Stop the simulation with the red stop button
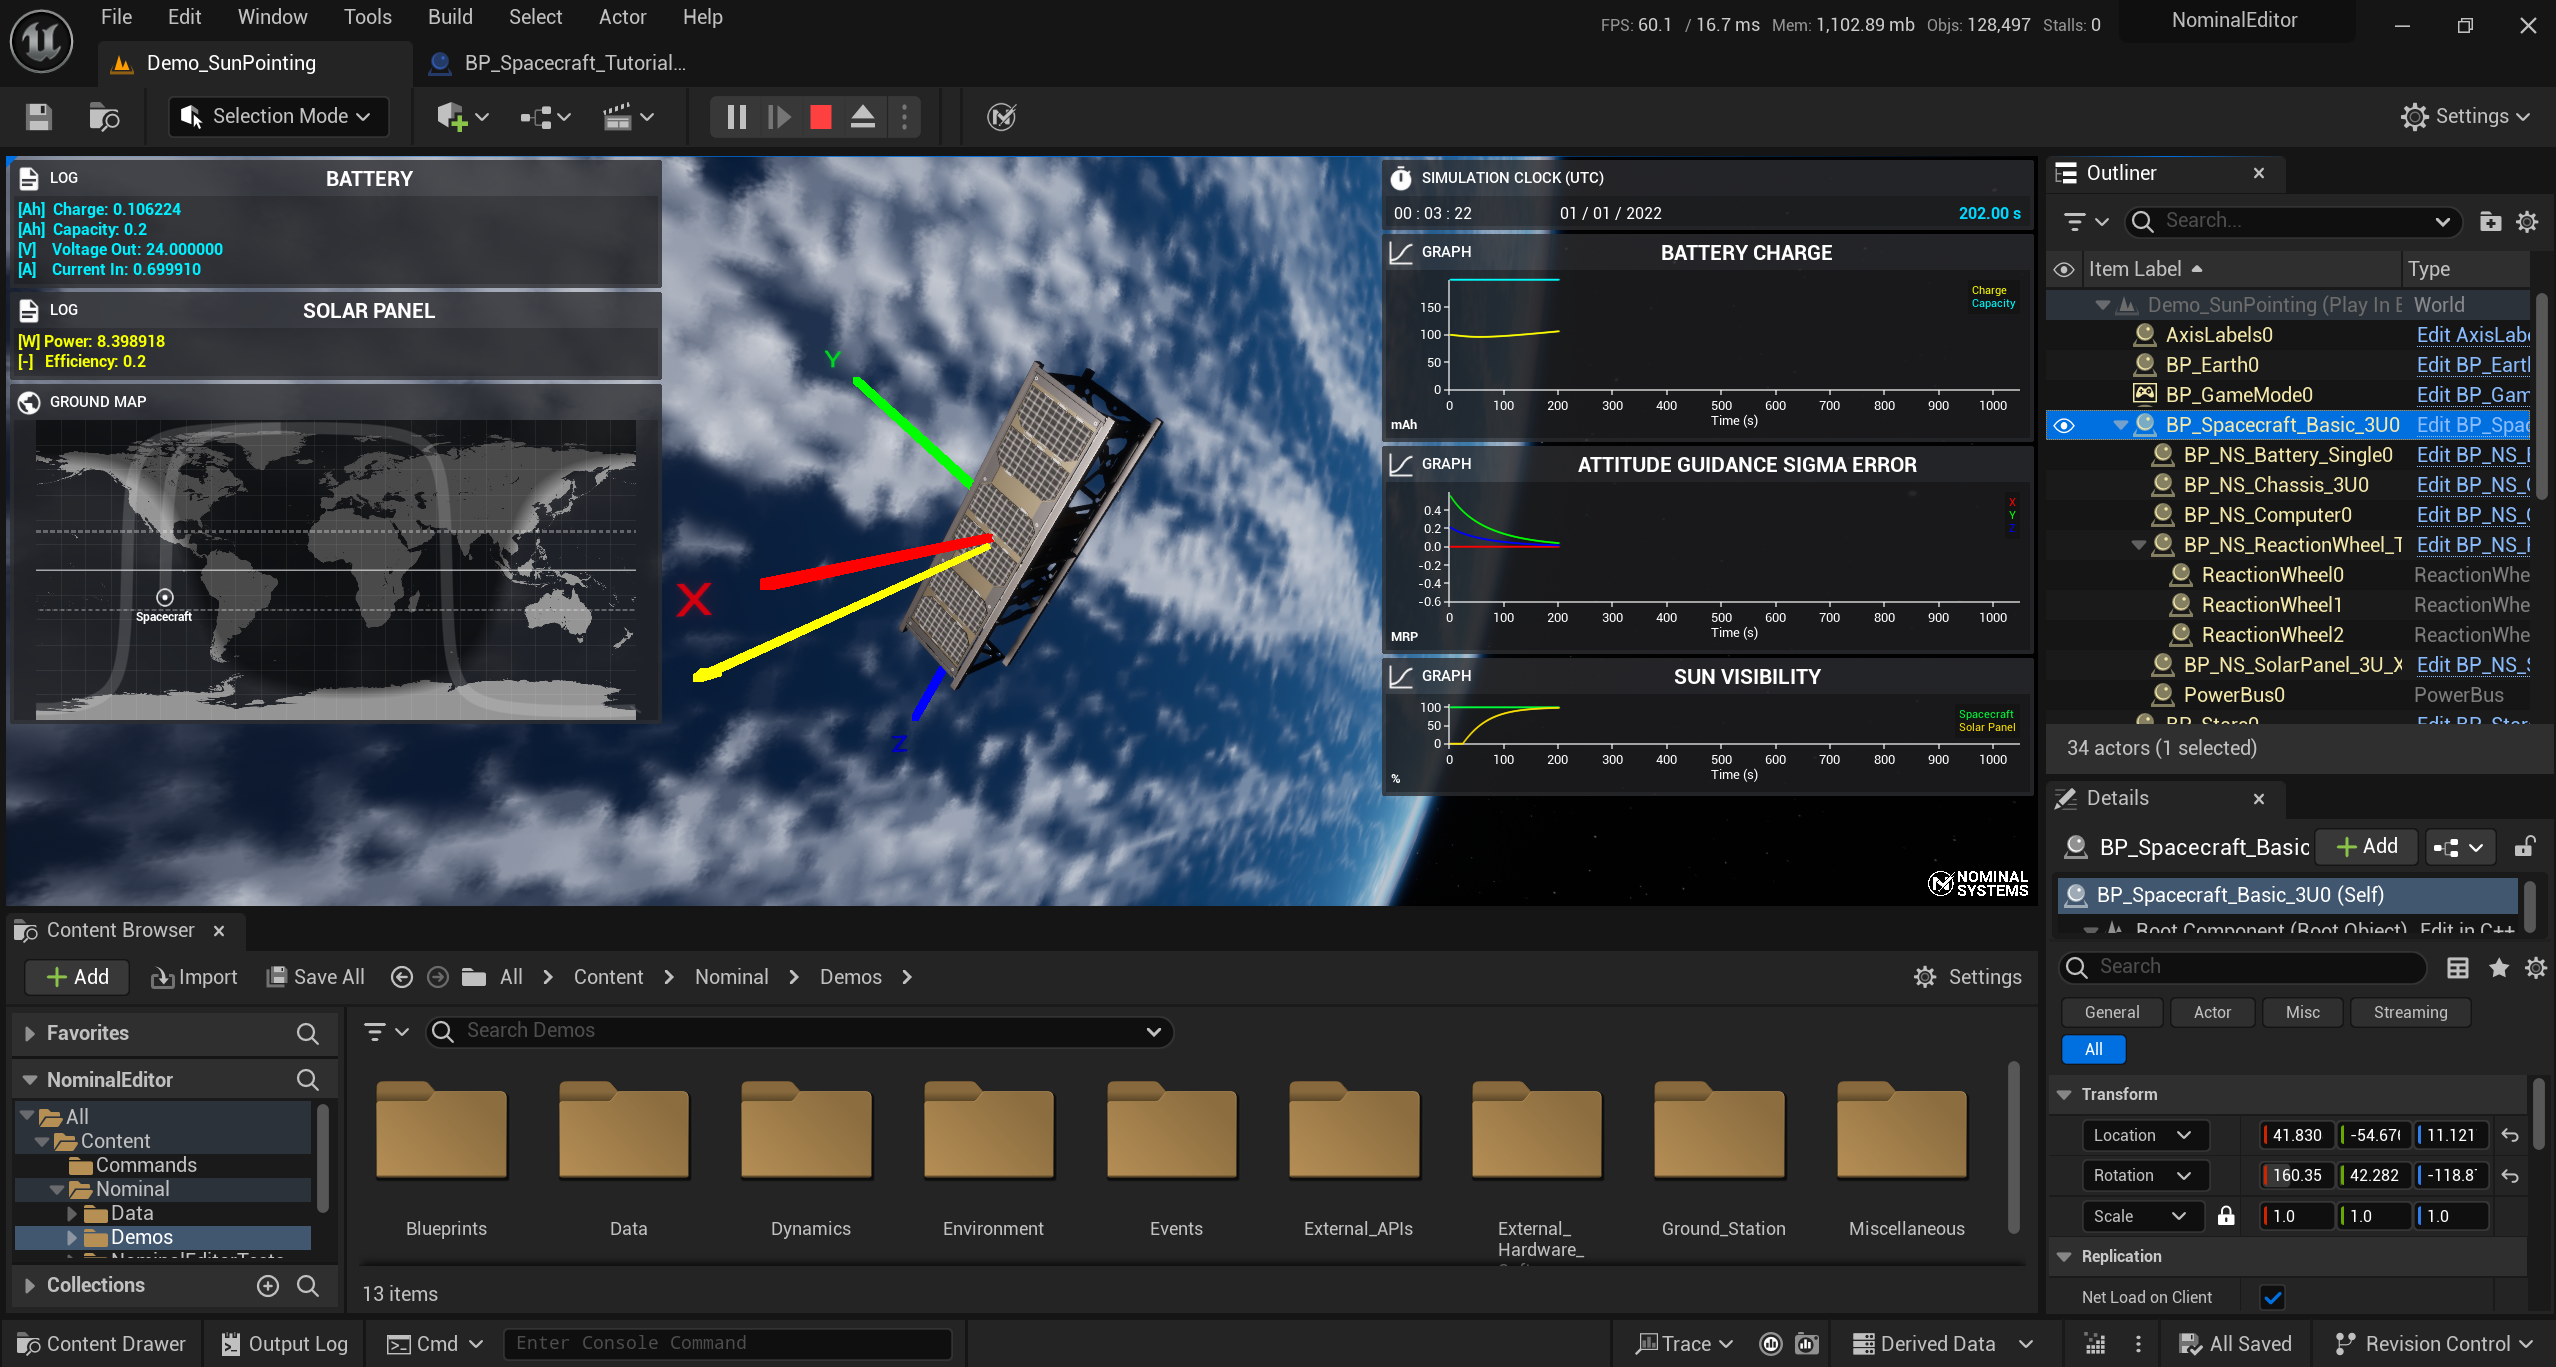Screen dimensions: 2556x1367 (x=821, y=117)
